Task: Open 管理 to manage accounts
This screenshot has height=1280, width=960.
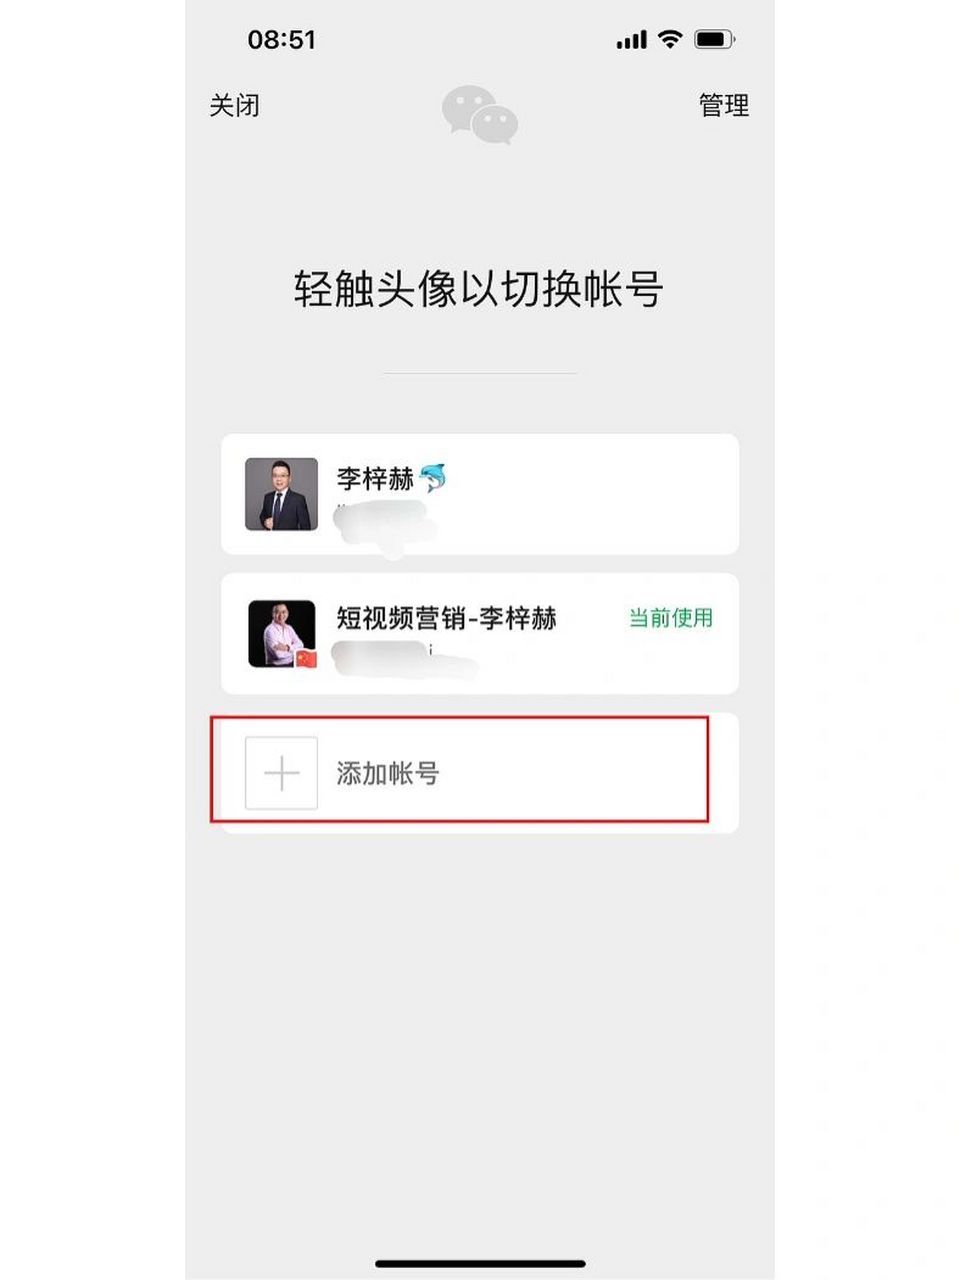Action: tap(723, 106)
